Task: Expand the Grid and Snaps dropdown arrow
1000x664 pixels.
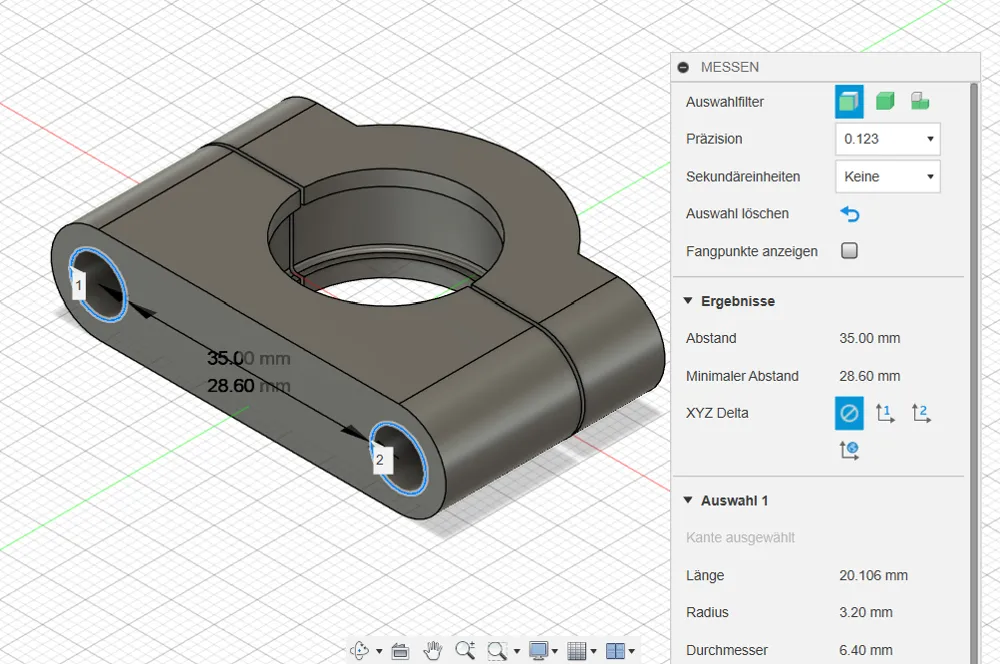Action: tap(594, 651)
